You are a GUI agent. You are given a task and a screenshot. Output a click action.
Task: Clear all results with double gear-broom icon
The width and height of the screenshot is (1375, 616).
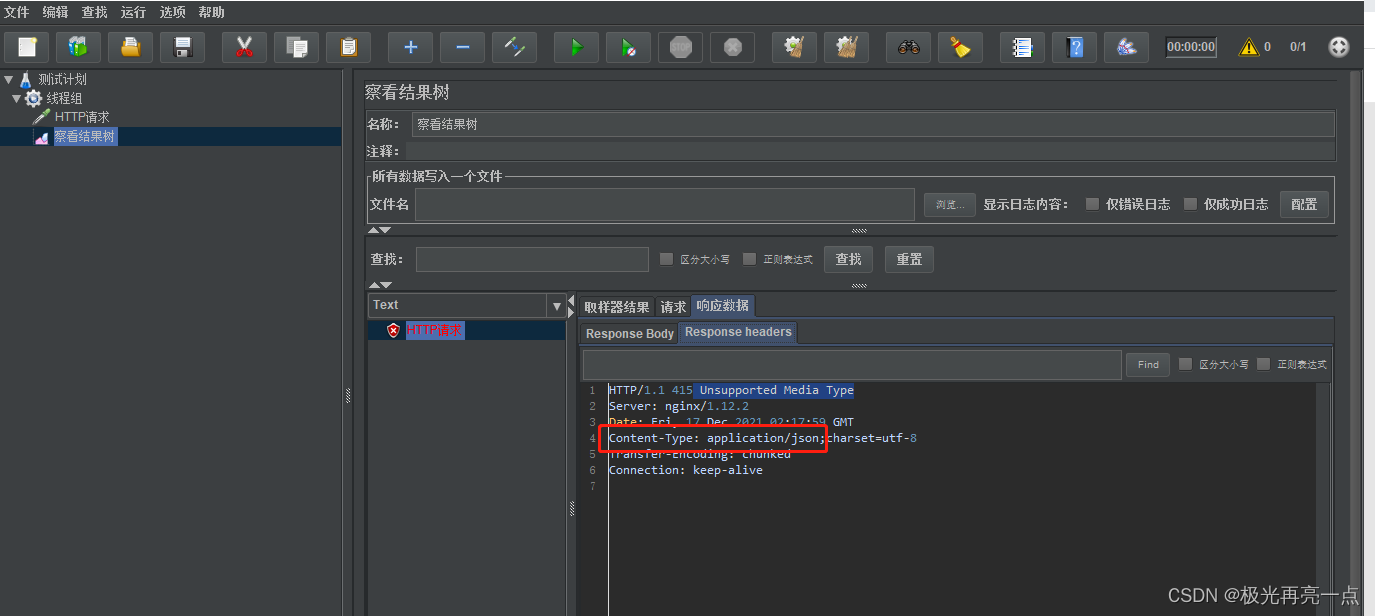click(x=846, y=47)
